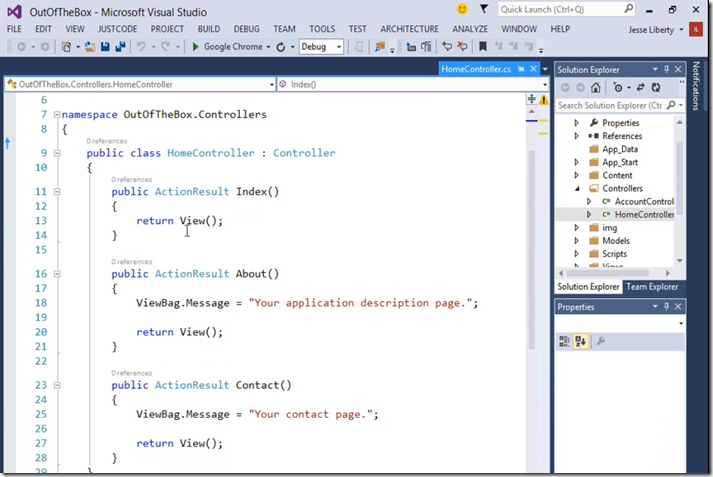Toggle pin on HomeController.cs tab
The width and height of the screenshot is (713, 477).
click(x=521, y=69)
